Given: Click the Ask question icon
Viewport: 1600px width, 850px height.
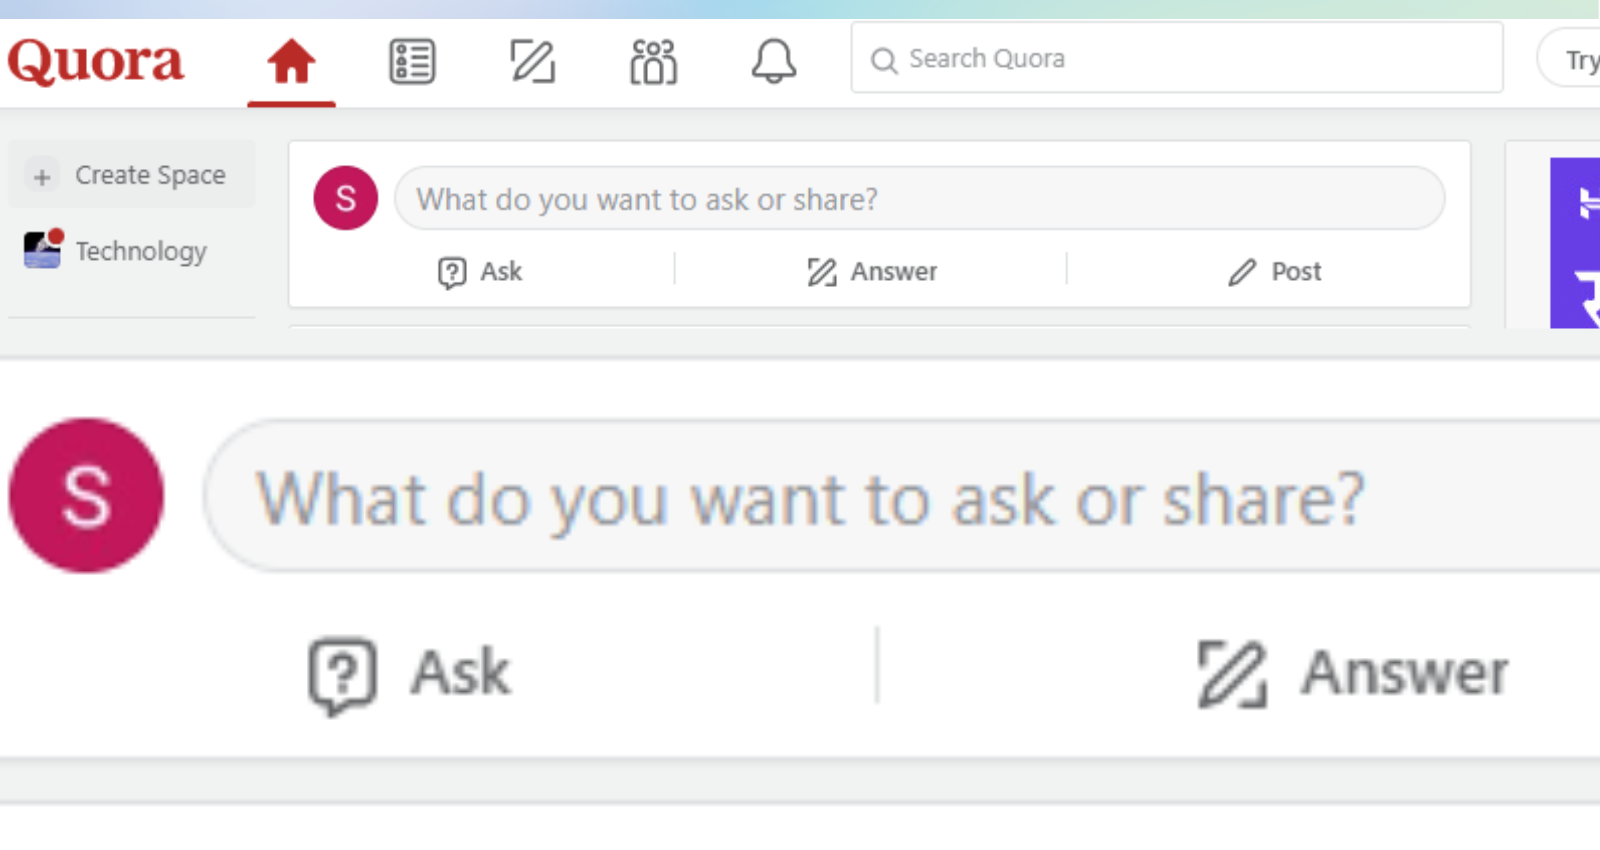Looking at the screenshot, I should [452, 271].
